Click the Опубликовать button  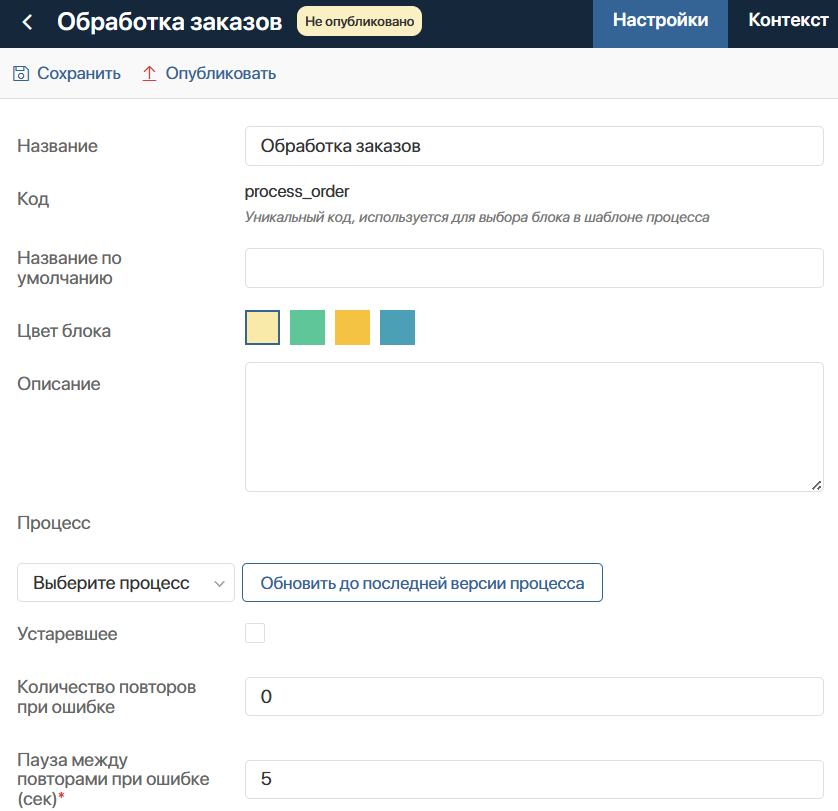(x=209, y=73)
